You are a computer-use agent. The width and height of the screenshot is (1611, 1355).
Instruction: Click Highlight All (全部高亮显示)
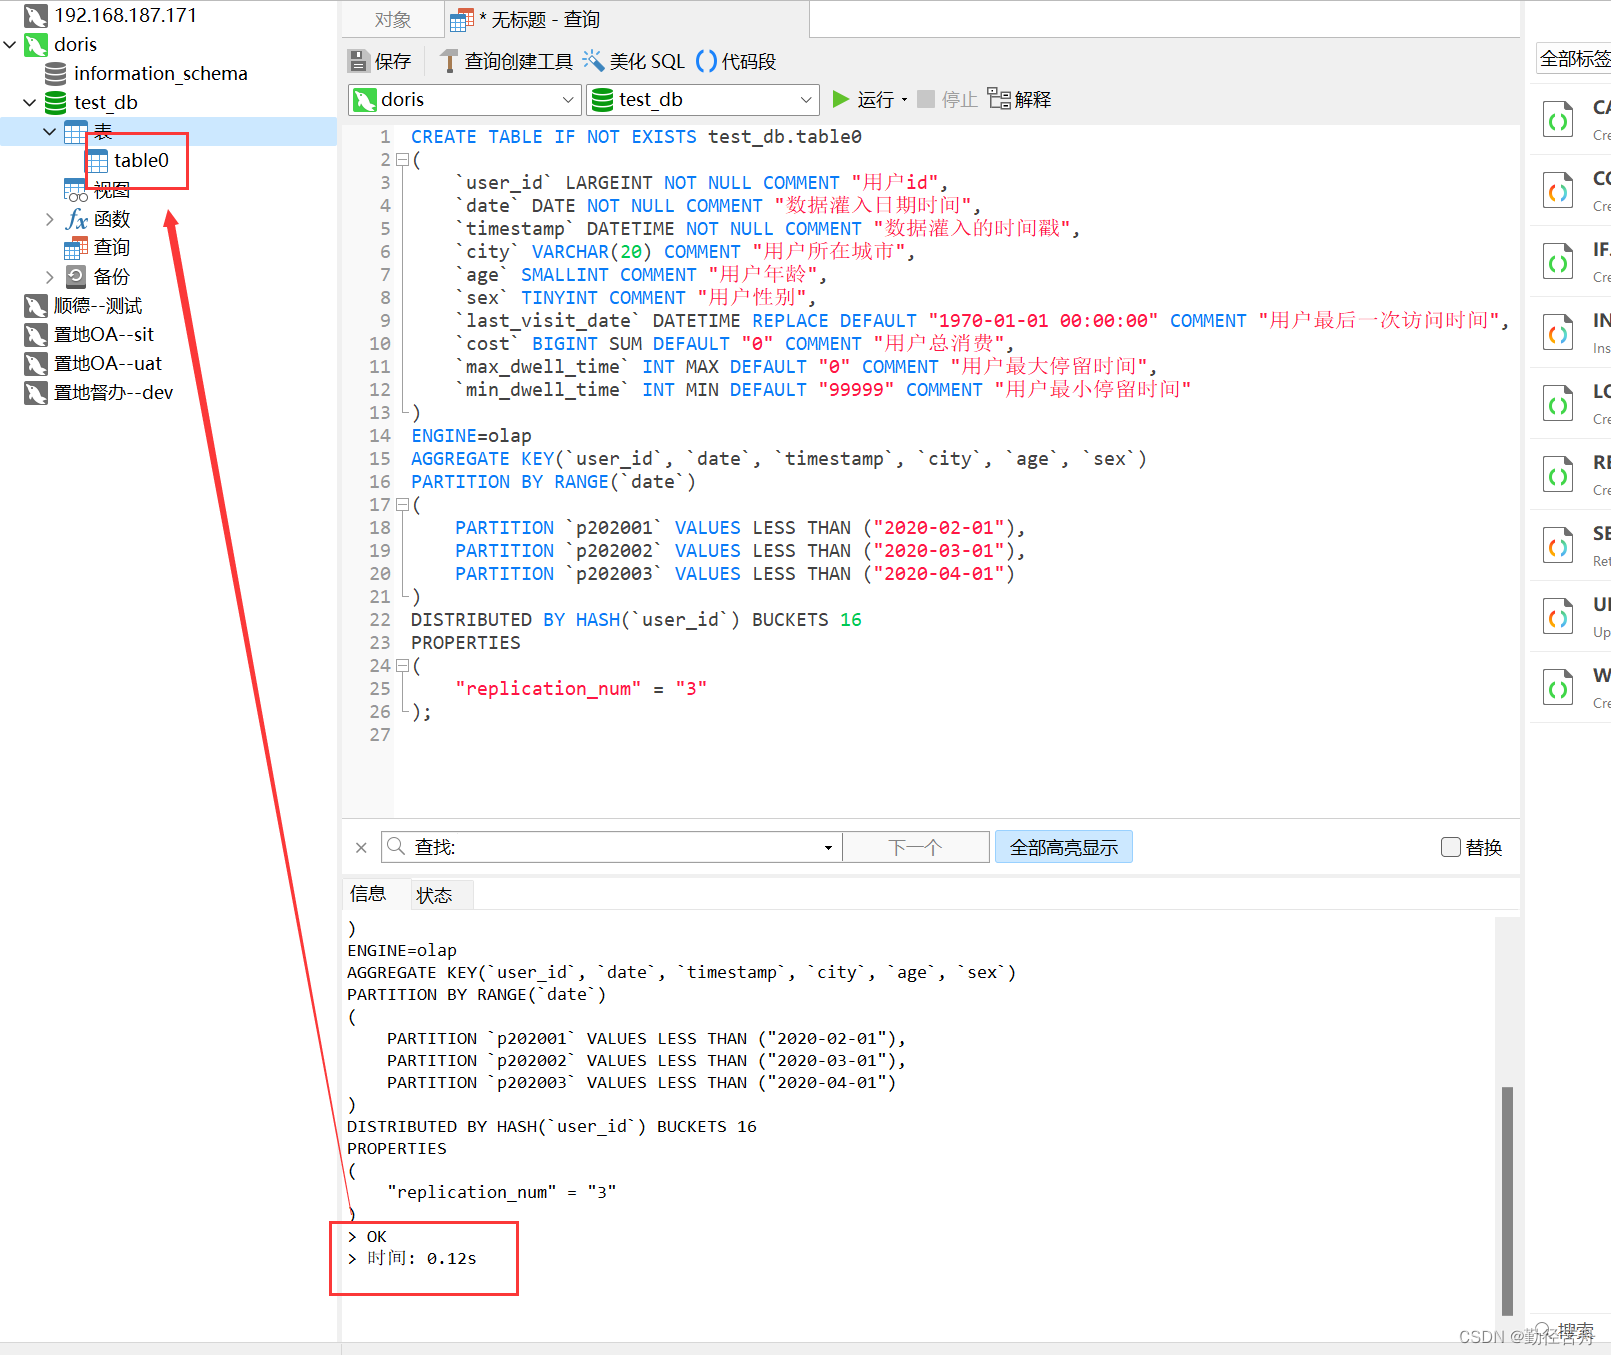(x=1063, y=847)
